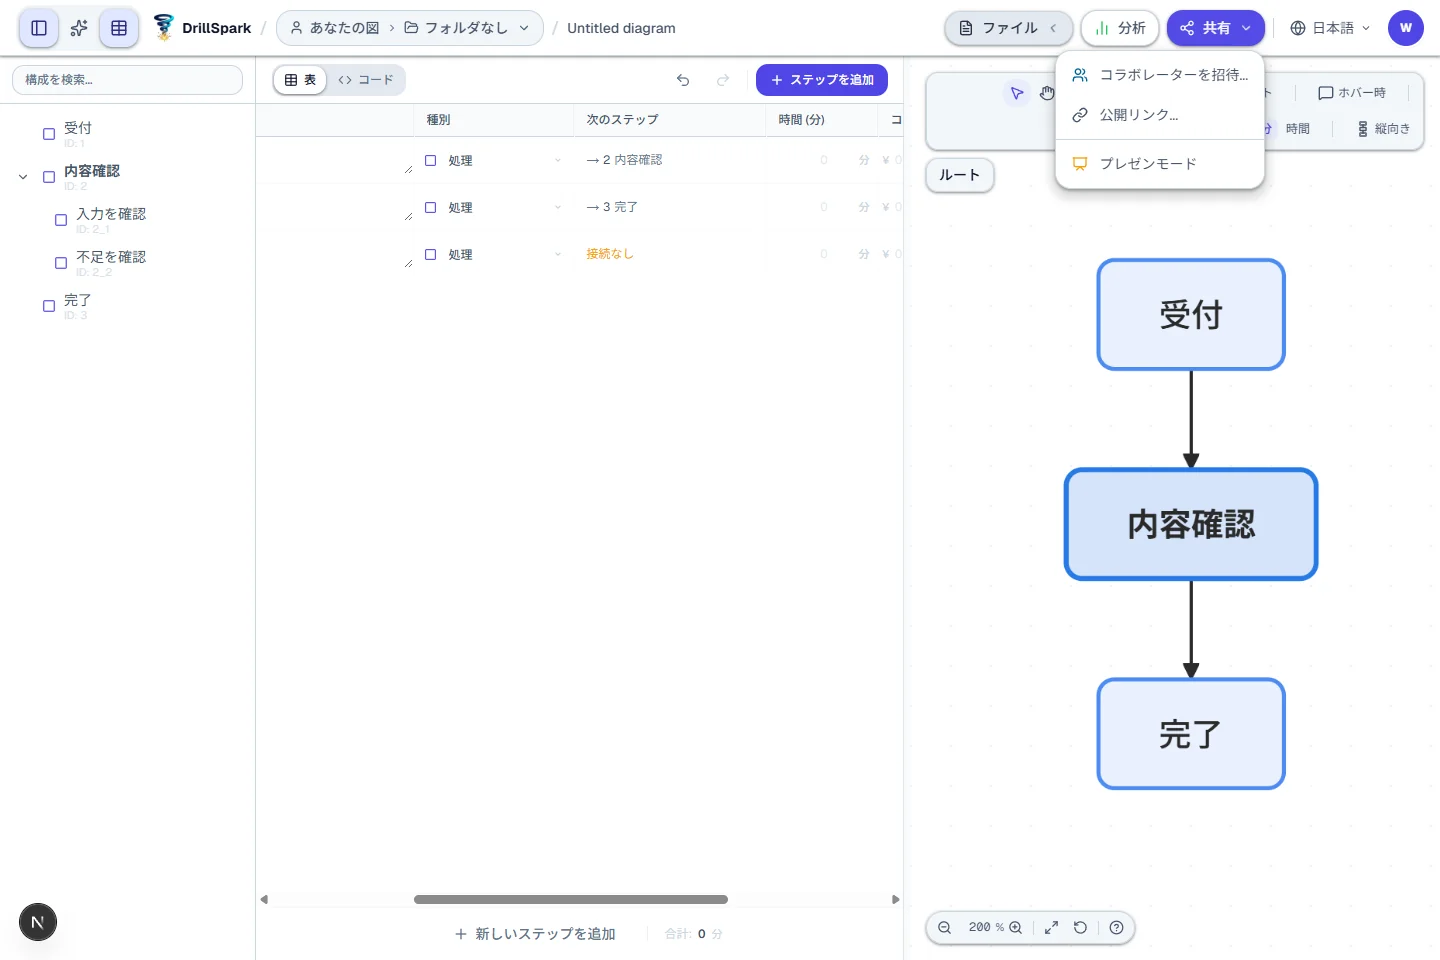Click 新しいステップを追加 at the table bottom
Screen dimensions: 1440x960
[536, 934]
